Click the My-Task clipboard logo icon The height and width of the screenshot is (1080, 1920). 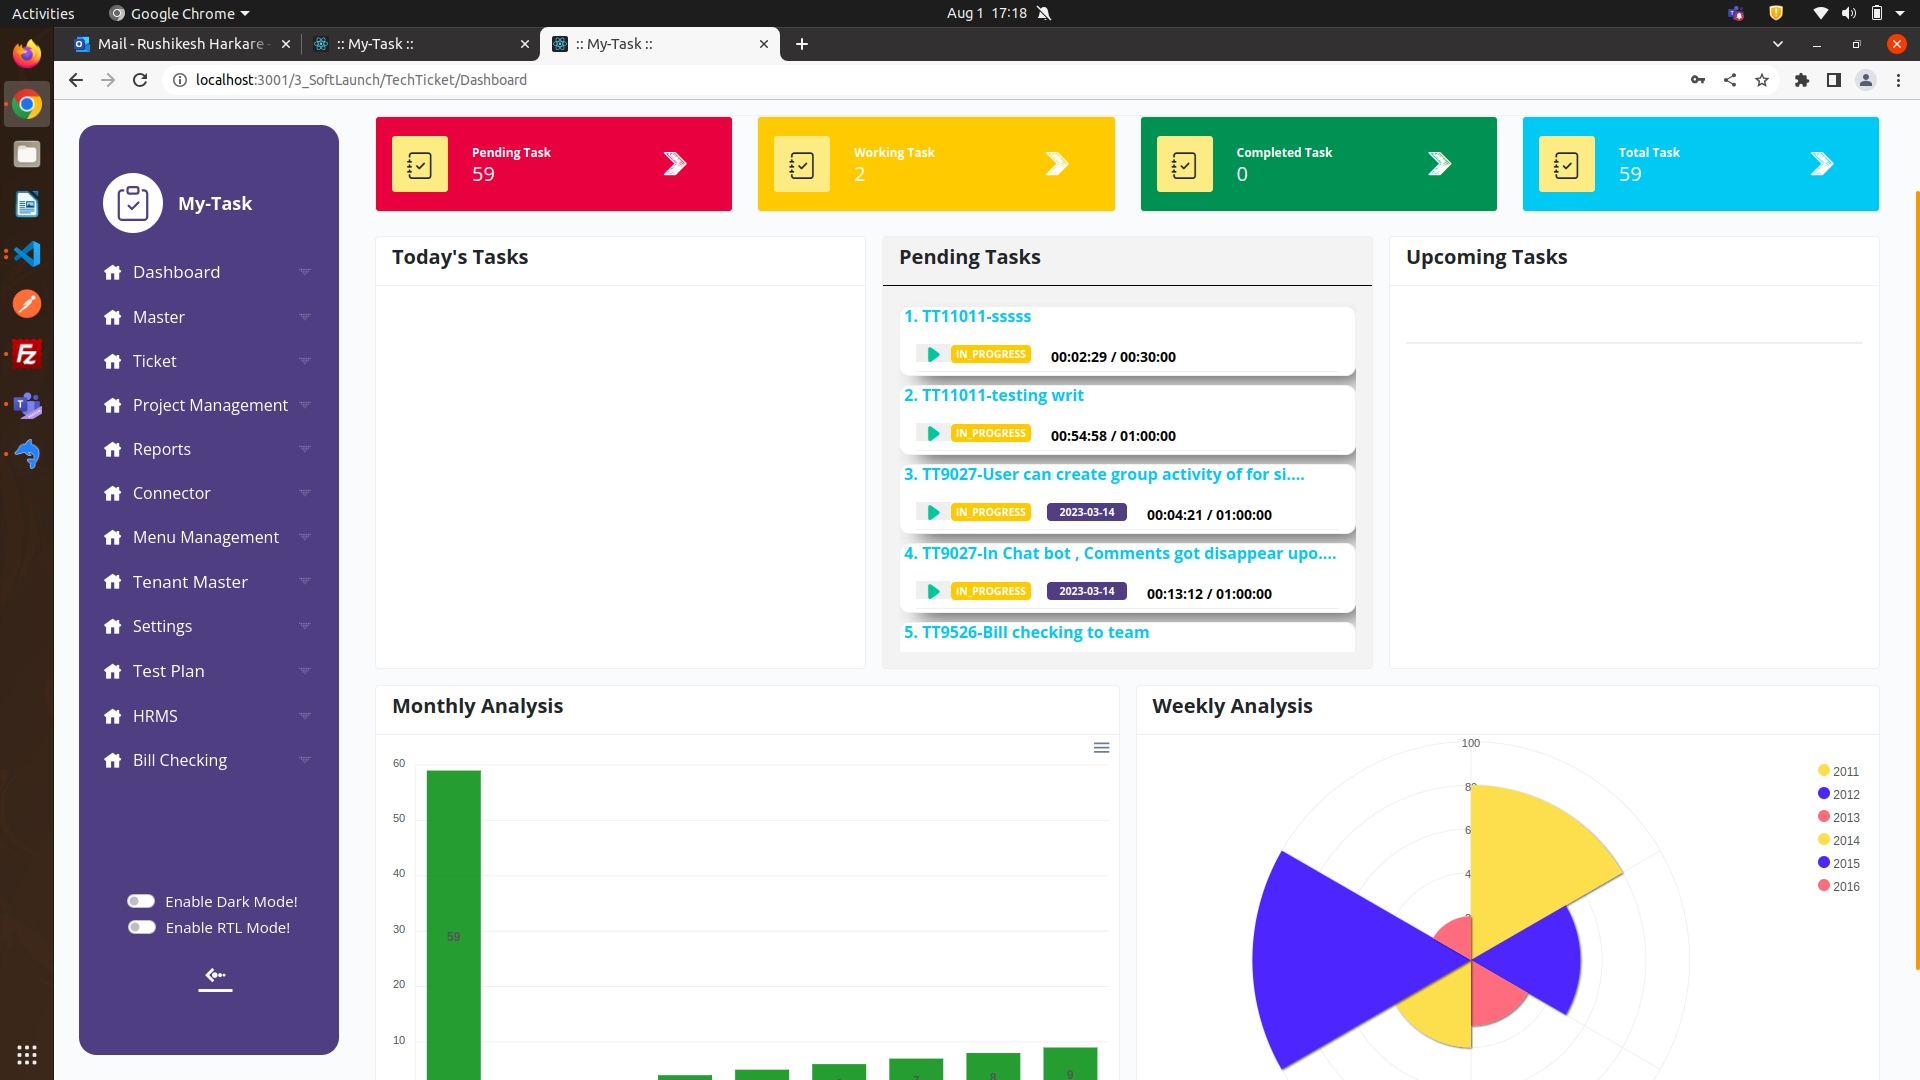point(133,203)
